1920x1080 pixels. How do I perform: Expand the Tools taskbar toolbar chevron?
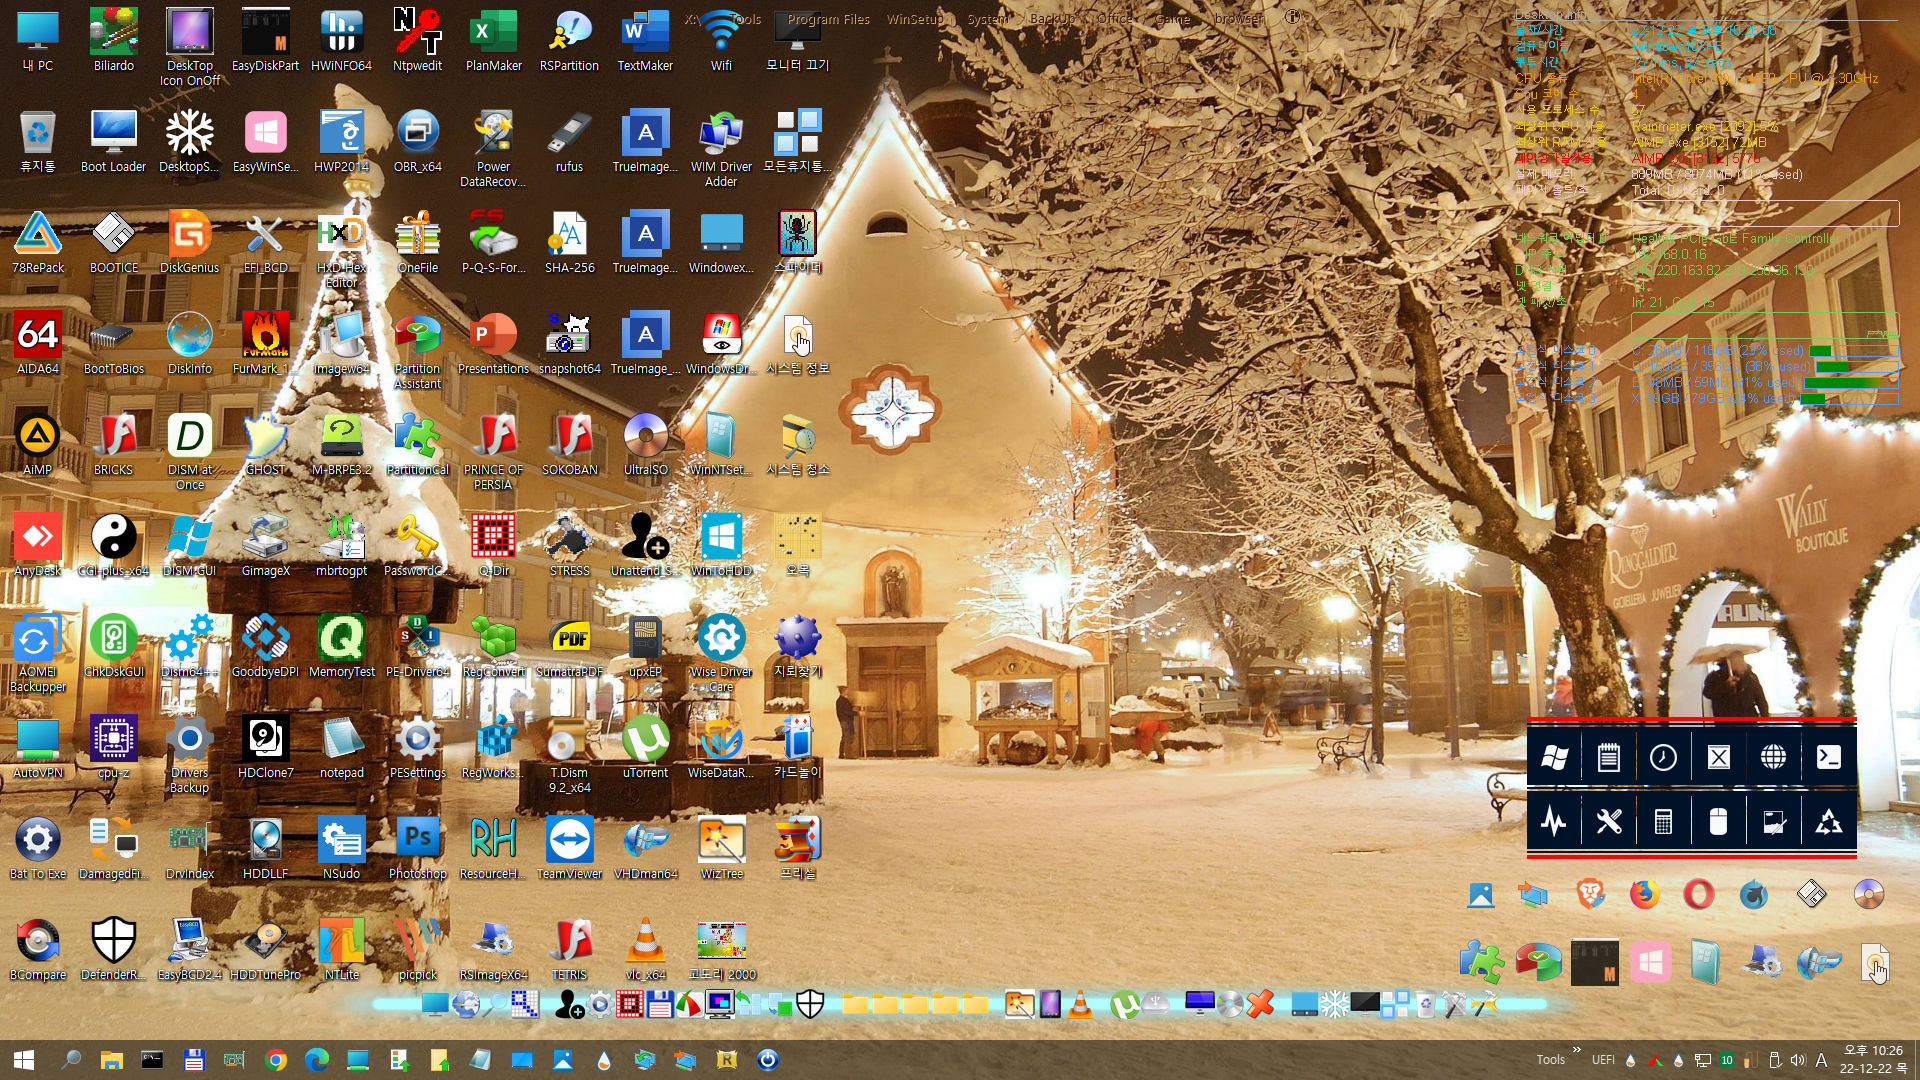(x=1576, y=1050)
